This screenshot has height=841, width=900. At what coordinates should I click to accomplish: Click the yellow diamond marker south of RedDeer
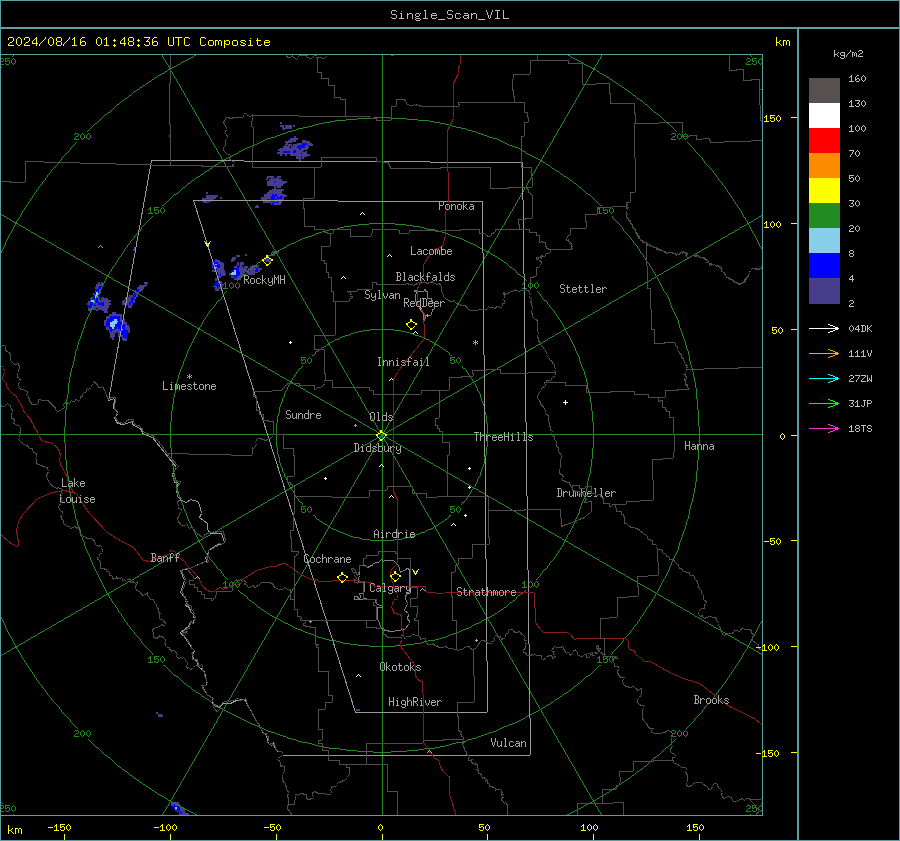411,325
